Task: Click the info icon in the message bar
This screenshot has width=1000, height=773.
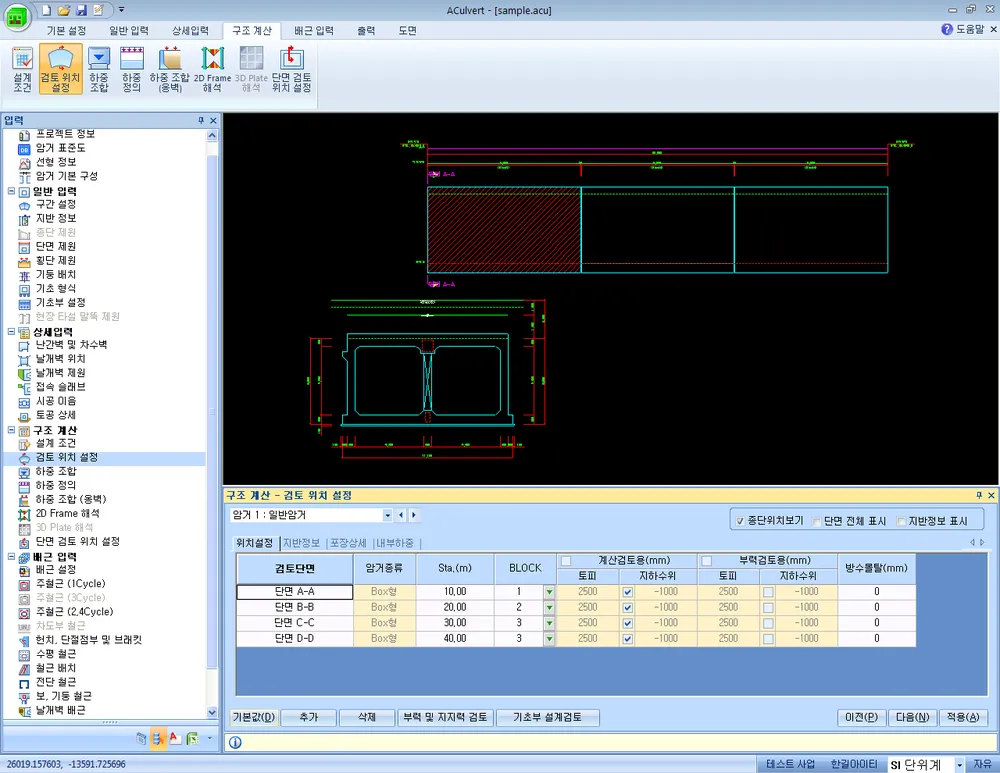Action: pos(235,742)
